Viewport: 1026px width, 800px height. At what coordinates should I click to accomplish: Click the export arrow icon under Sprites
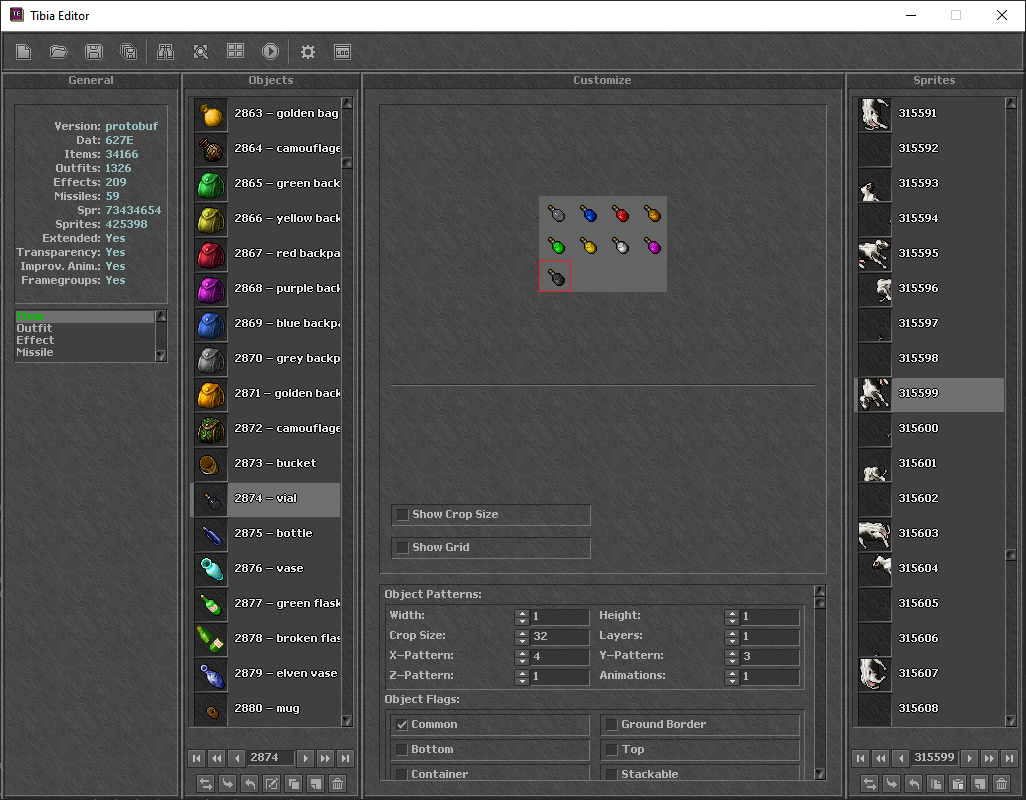[x=913, y=784]
